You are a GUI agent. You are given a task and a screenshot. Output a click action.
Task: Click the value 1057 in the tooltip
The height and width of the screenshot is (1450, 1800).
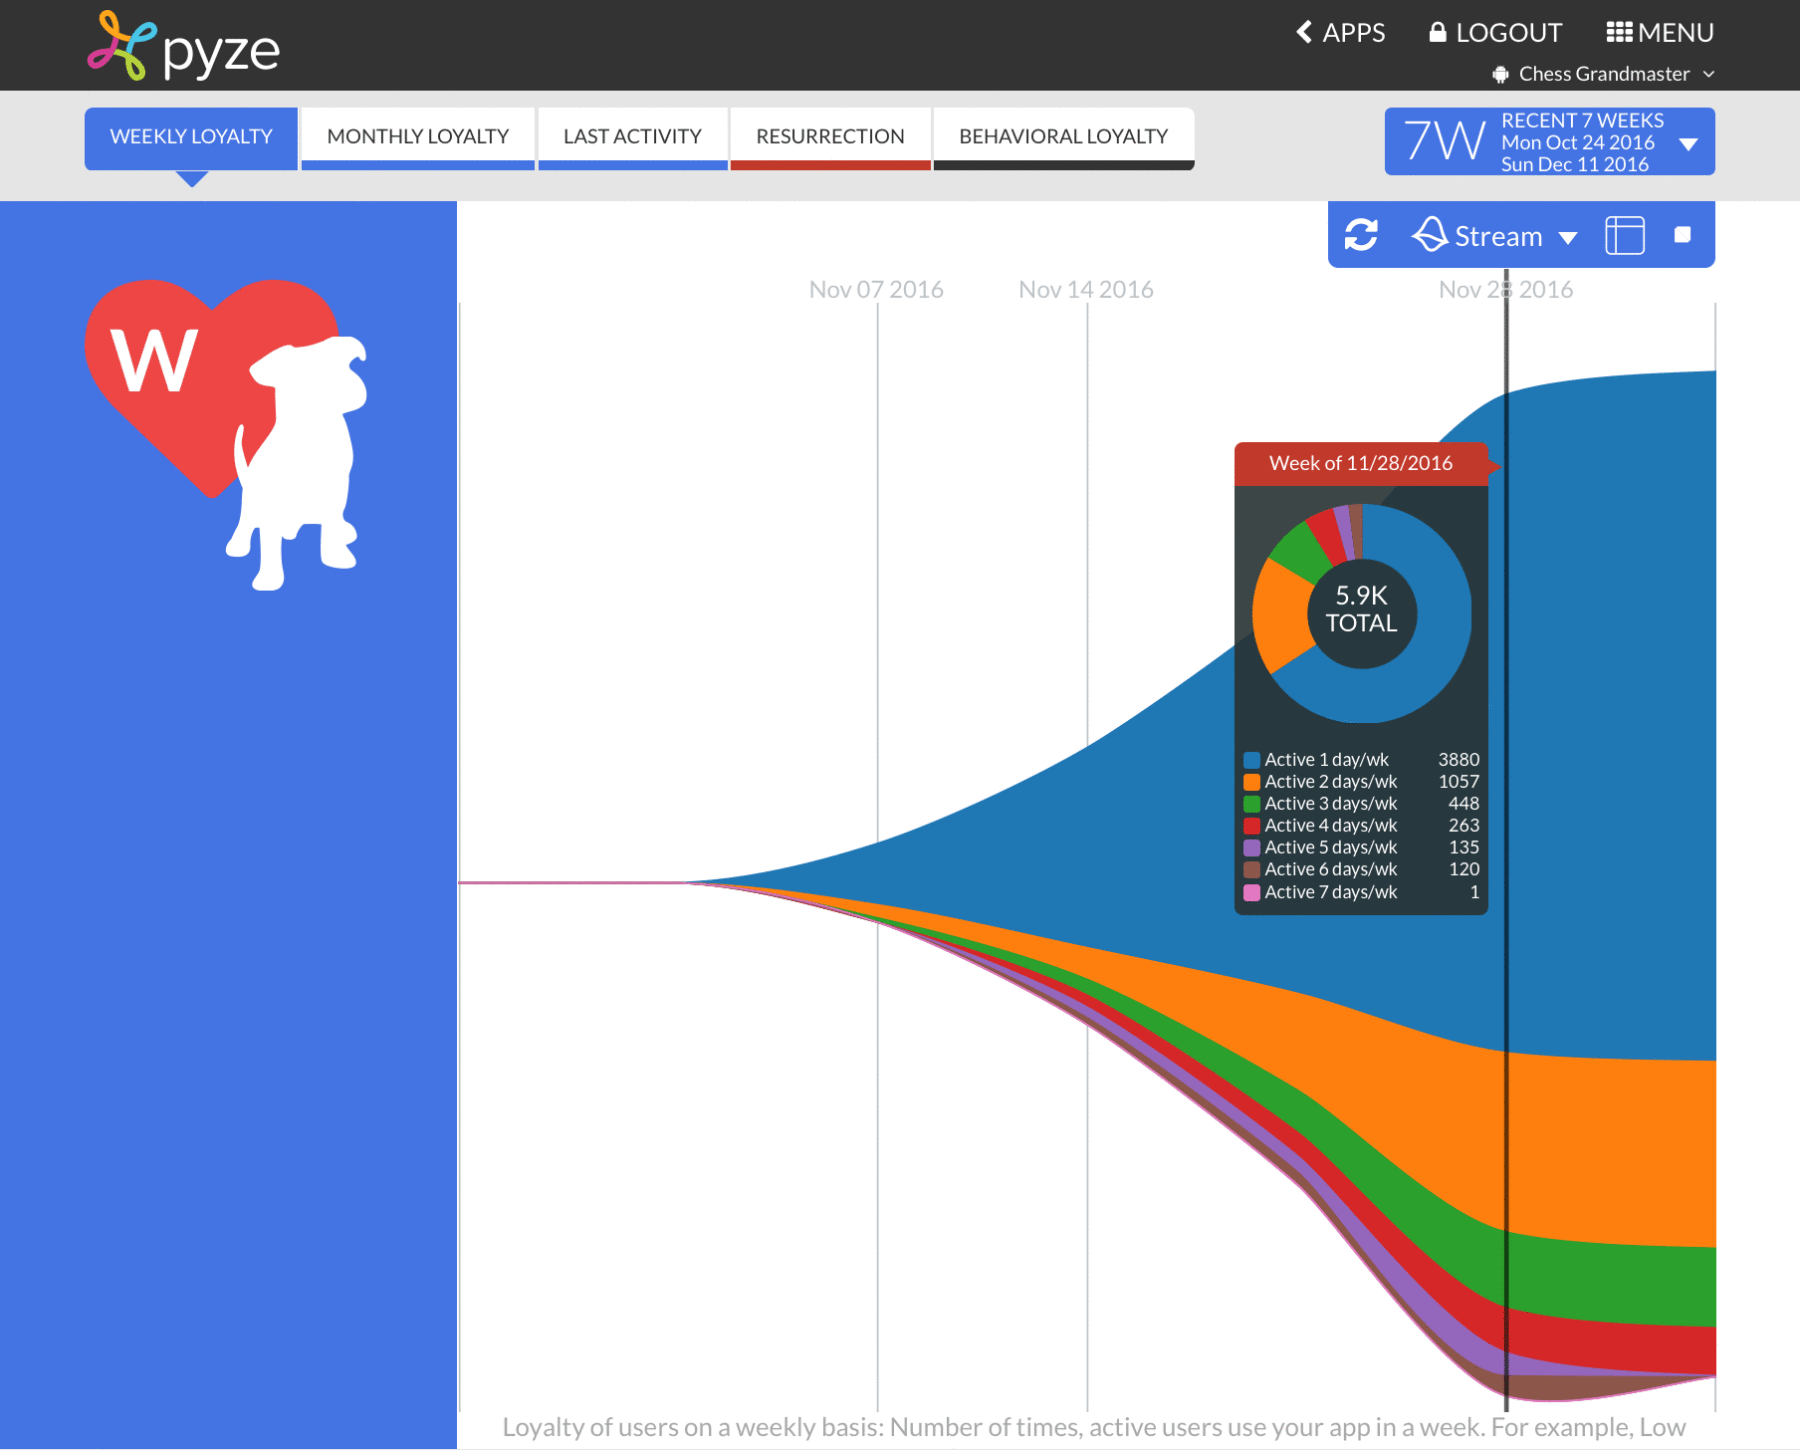[1459, 782]
